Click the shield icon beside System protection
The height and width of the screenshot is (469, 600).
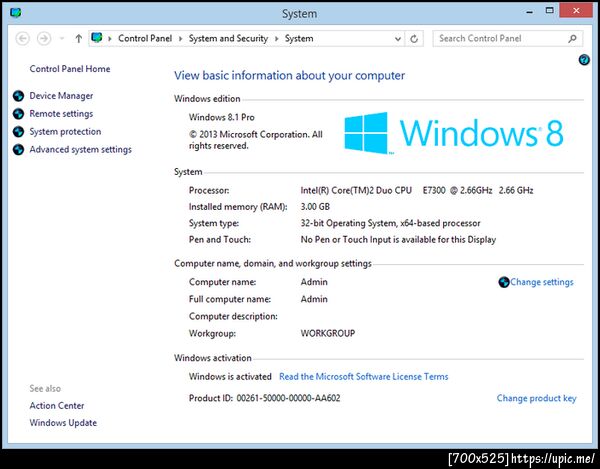tap(18, 132)
